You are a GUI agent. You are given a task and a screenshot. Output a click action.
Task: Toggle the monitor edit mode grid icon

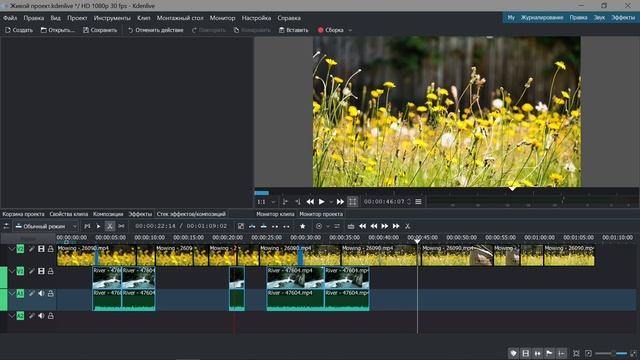tap(353, 202)
